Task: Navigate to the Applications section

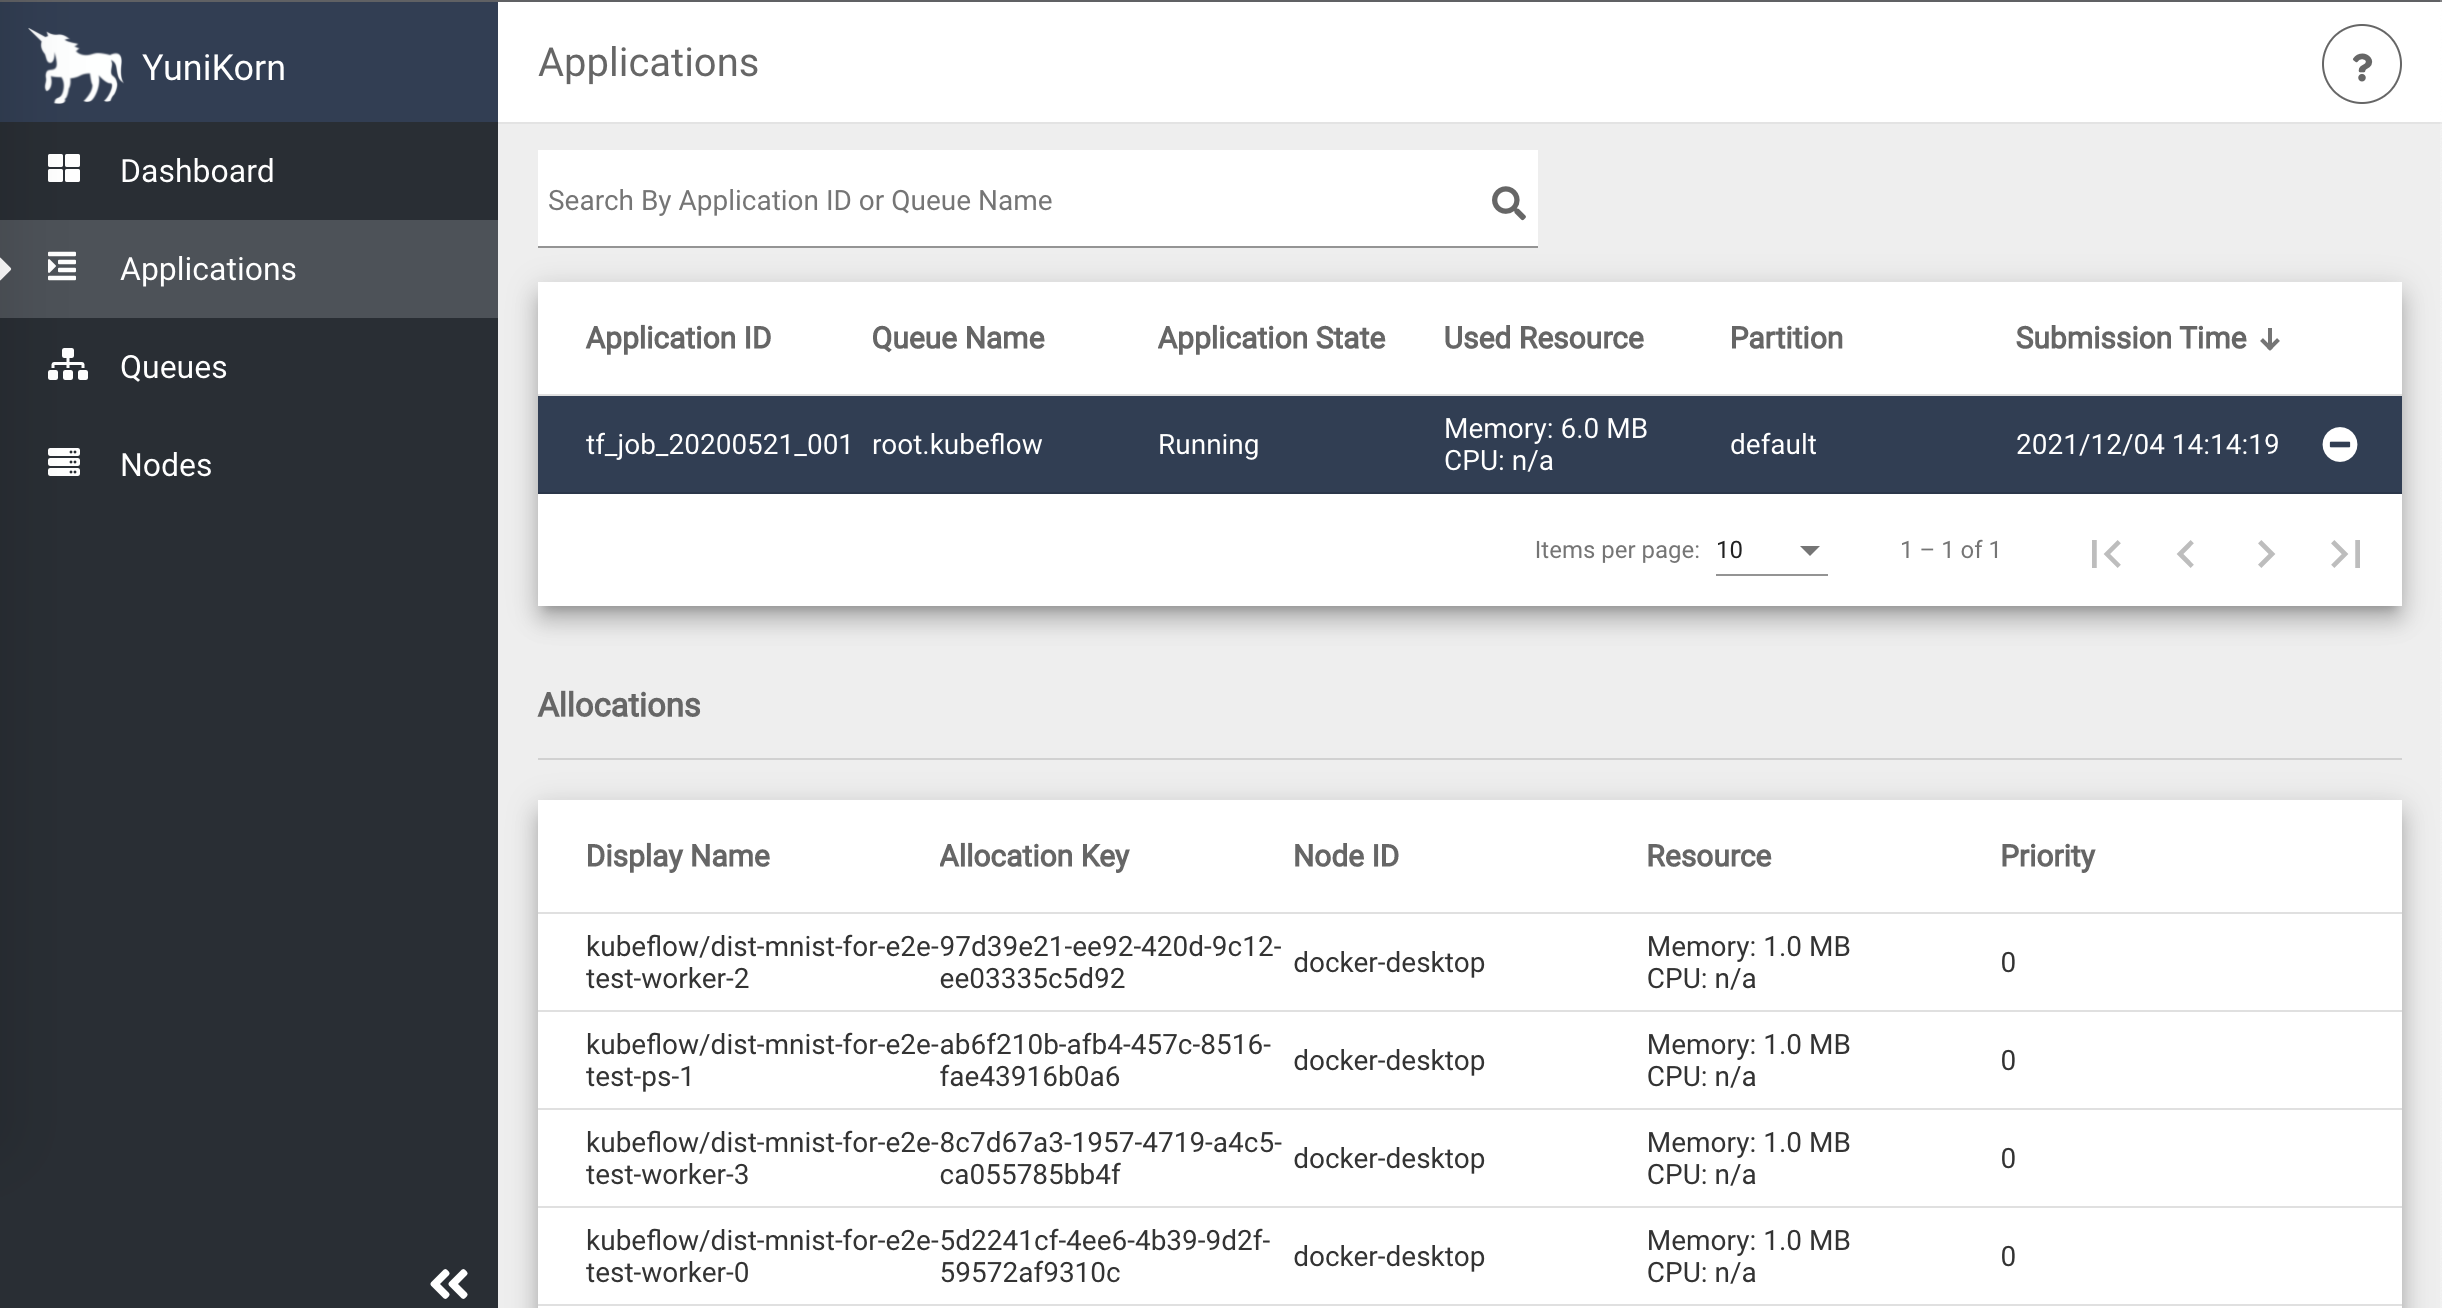Action: [250, 268]
